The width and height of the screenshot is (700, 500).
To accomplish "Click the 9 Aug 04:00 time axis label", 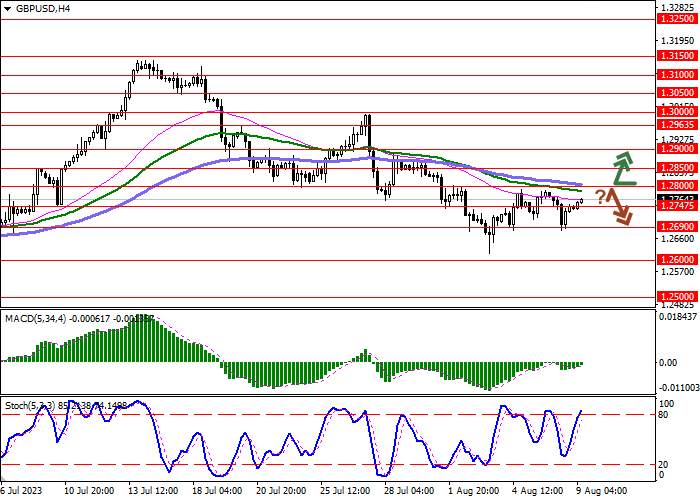I will point(601,491).
